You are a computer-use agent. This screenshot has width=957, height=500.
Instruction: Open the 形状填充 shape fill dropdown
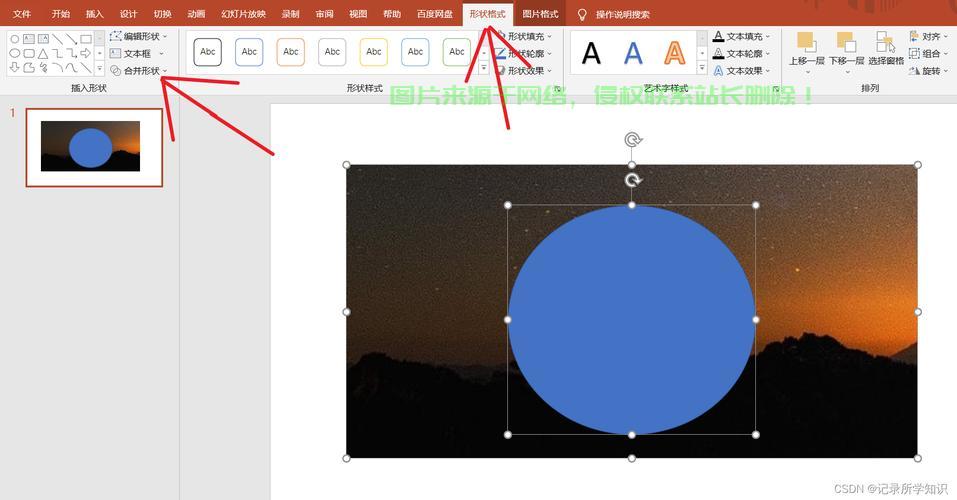point(525,37)
